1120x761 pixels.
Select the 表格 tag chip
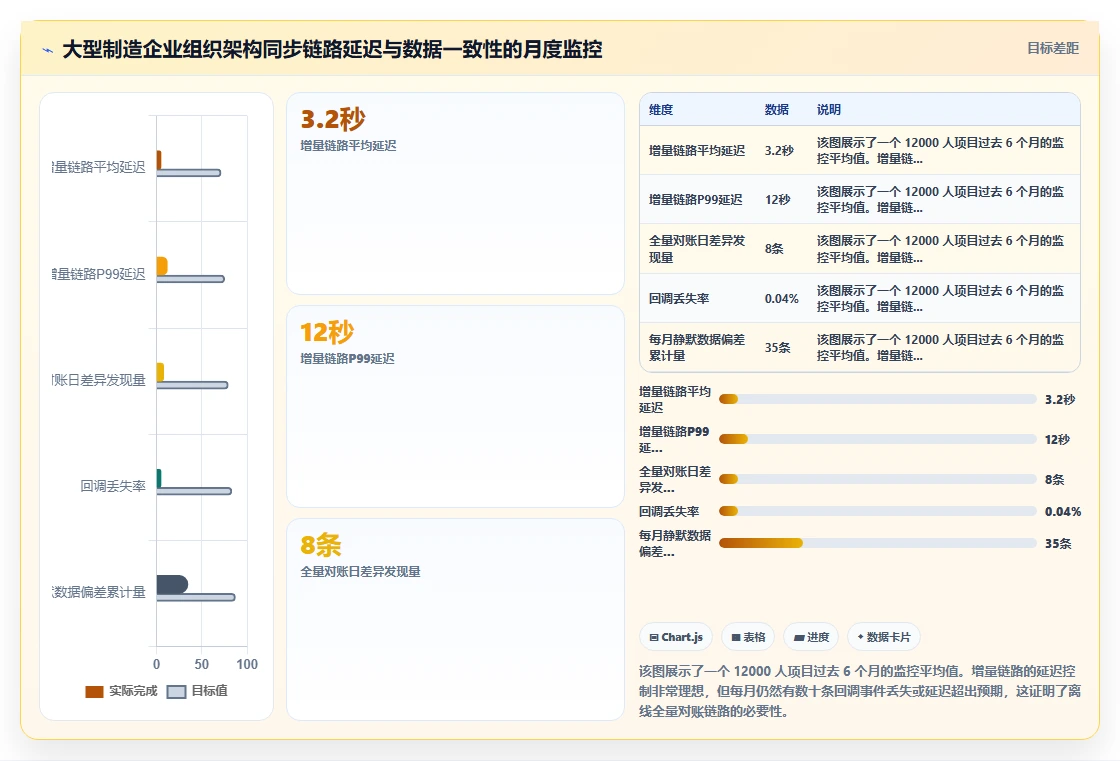click(748, 637)
